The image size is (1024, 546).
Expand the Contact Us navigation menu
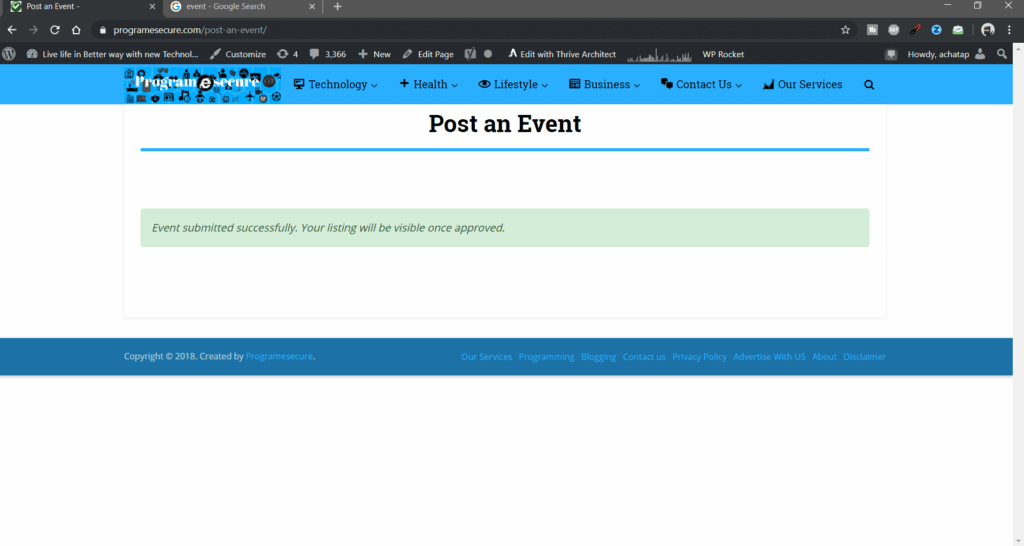coord(701,84)
